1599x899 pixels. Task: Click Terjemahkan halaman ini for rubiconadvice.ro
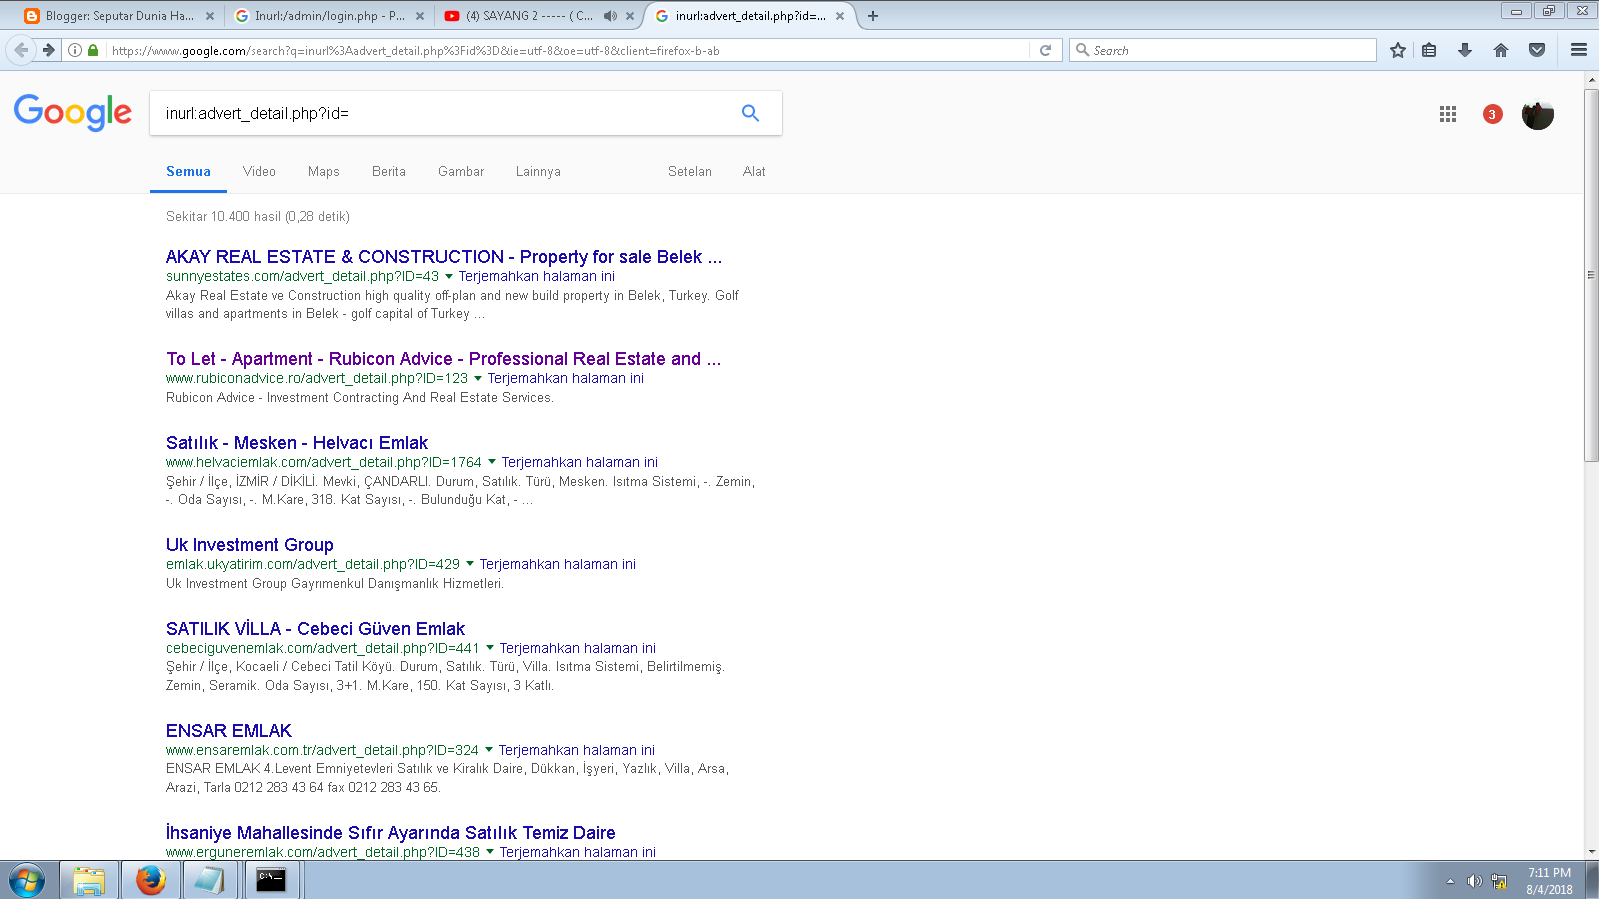pyautogui.click(x=566, y=378)
